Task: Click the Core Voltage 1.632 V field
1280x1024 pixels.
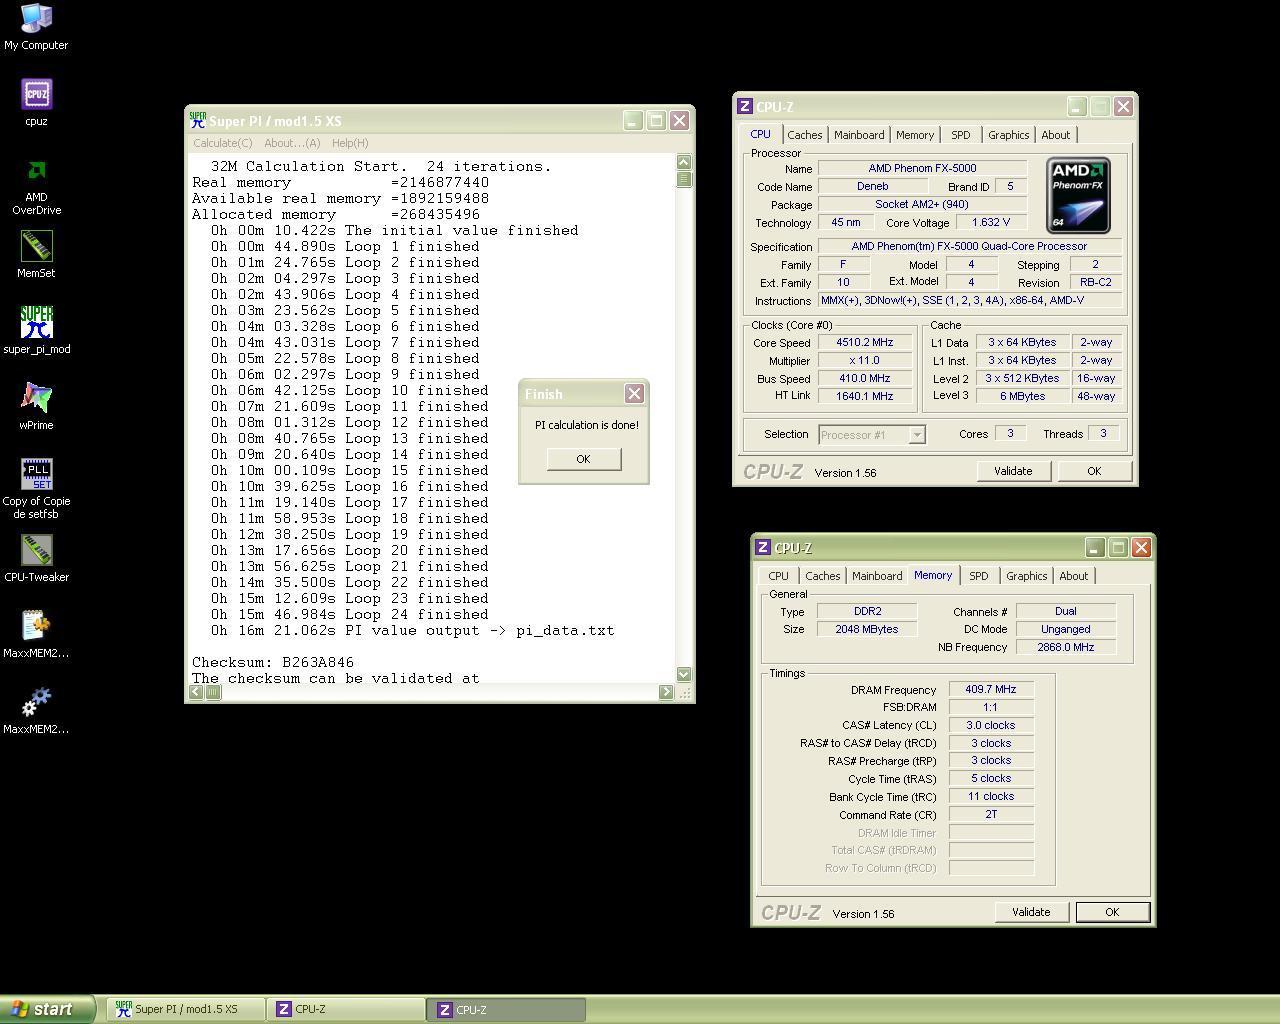Action: click(x=991, y=222)
